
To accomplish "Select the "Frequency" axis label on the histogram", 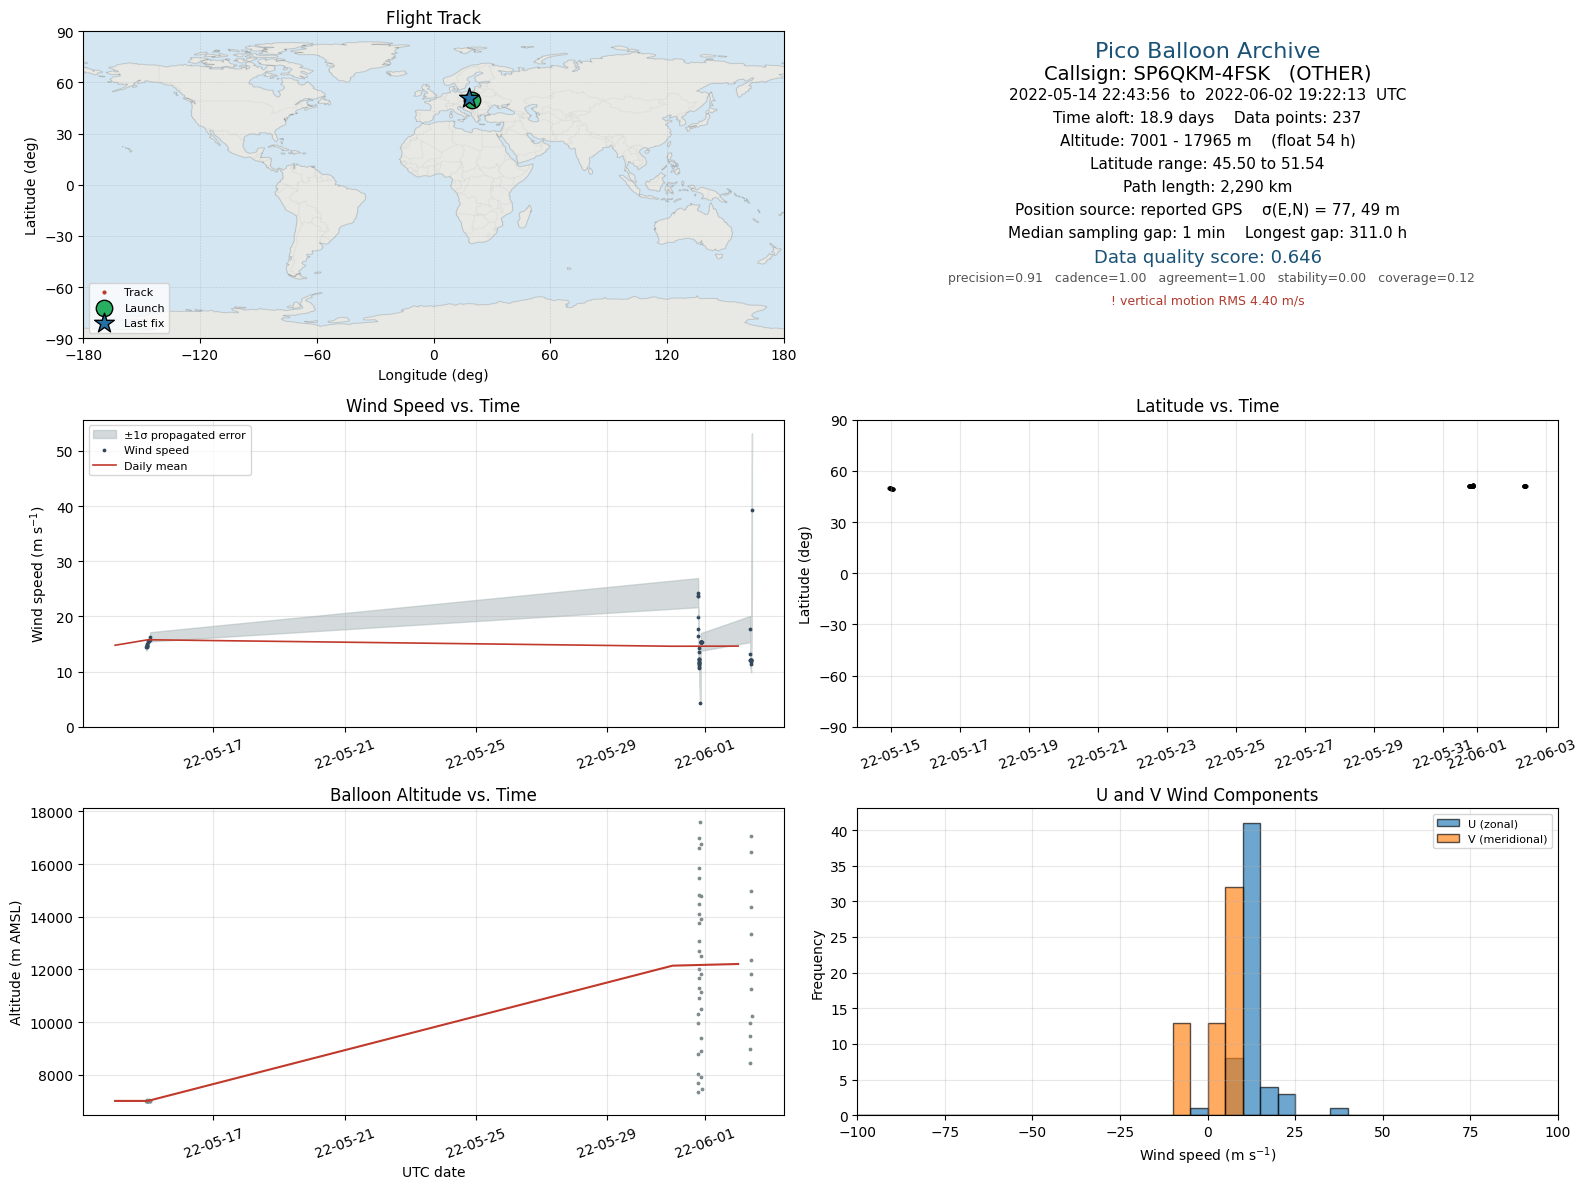I will [x=817, y=965].
